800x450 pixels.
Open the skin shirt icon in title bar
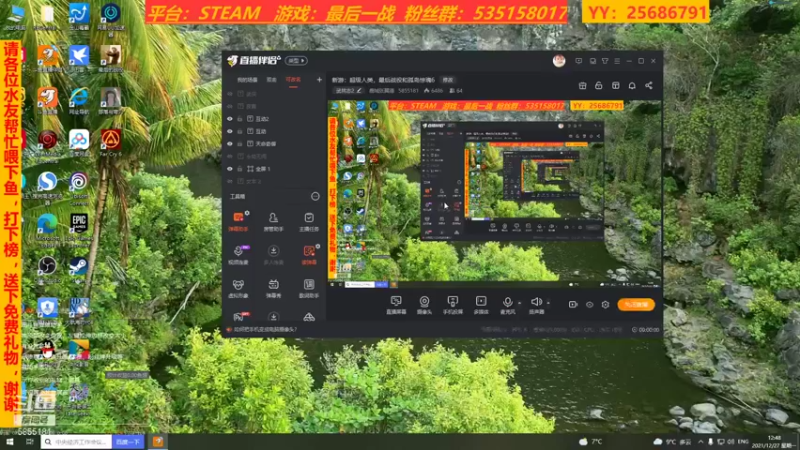pos(605,61)
